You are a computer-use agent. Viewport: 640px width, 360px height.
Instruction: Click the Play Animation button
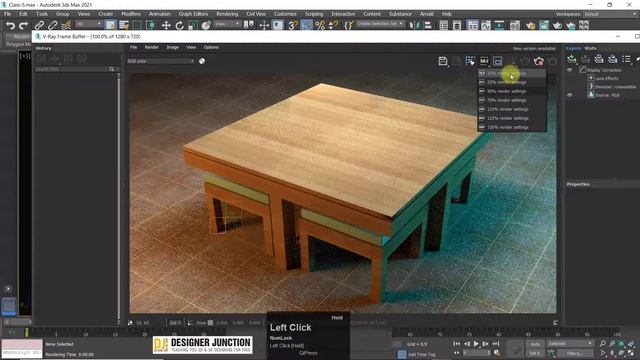476,344
